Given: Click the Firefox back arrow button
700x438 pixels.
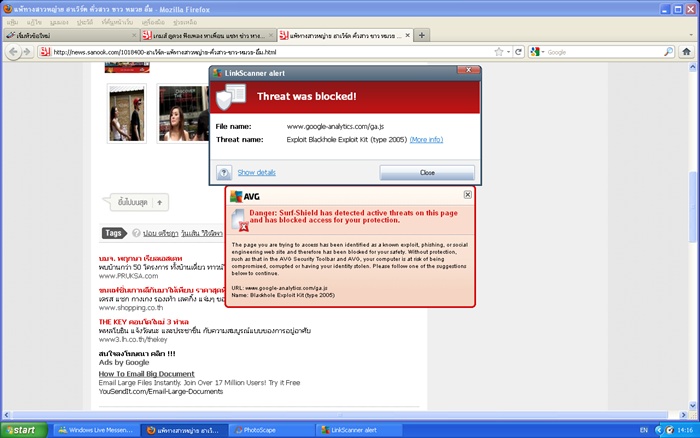Looking at the screenshot, I should click(x=14, y=52).
